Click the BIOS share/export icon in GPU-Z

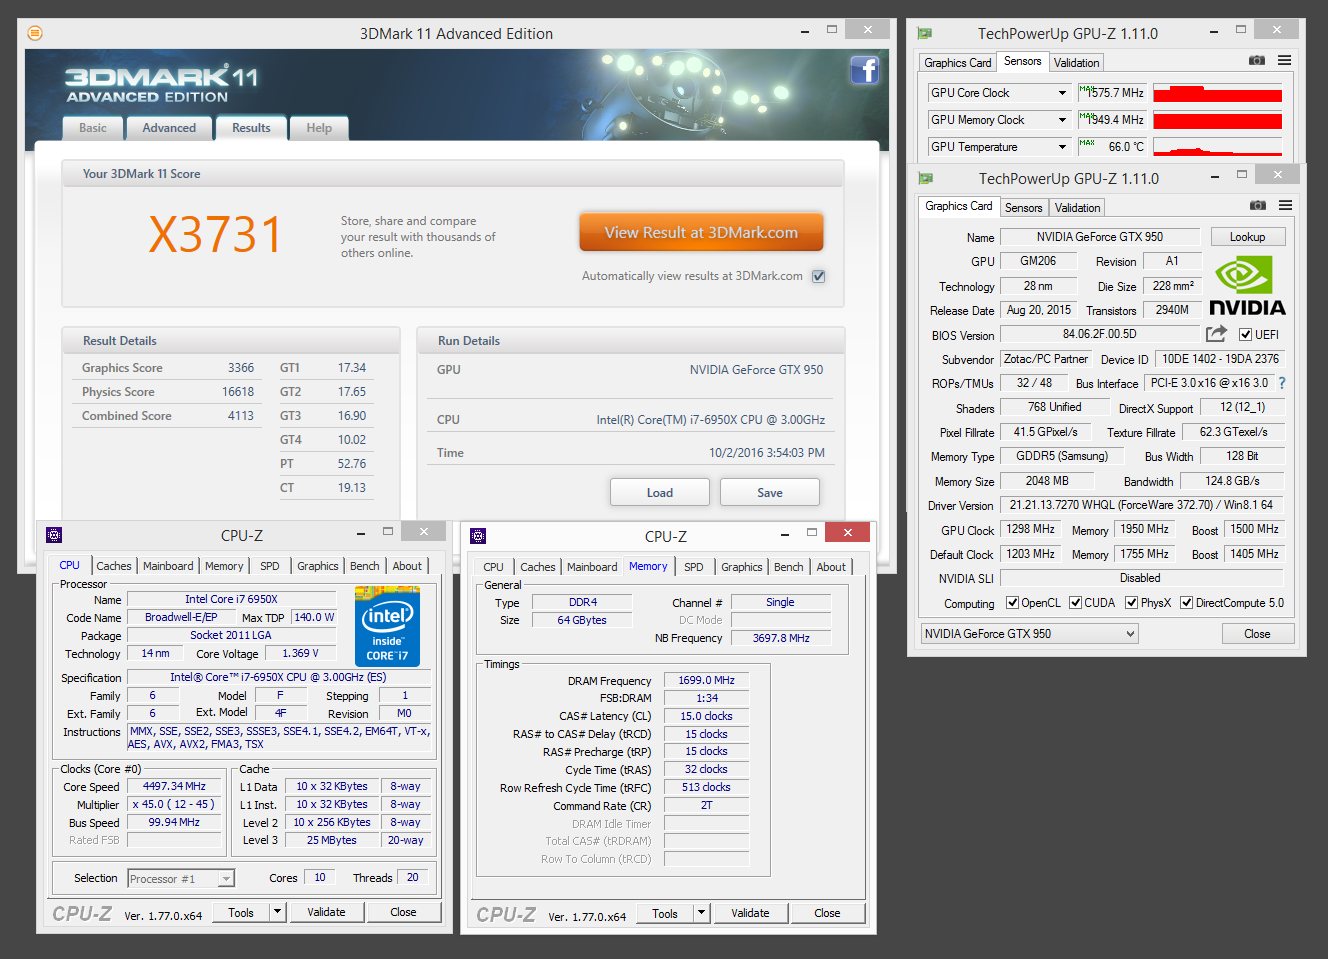(1216, 334)
